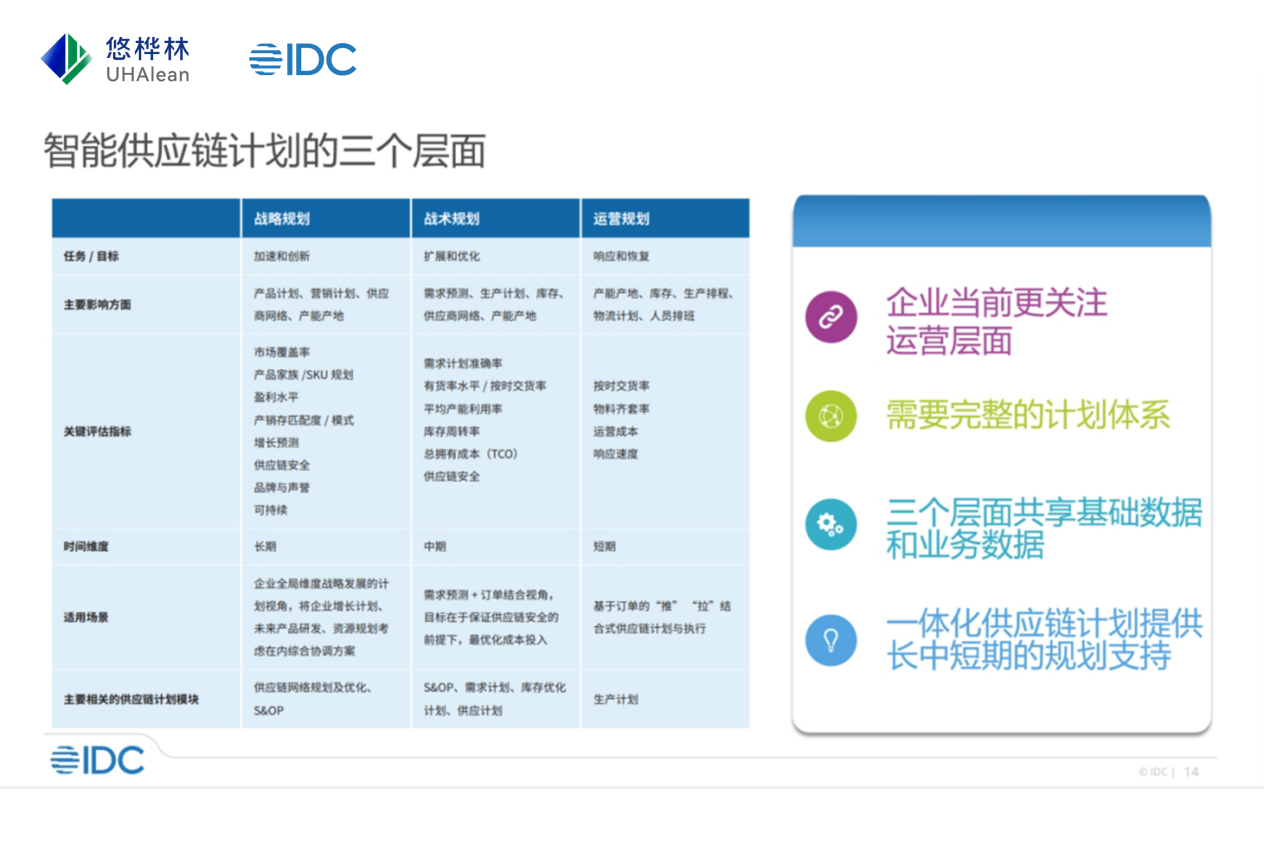1265x843 pixels.
Task: Click the IDC logo in footer
Action: [98, 760]
